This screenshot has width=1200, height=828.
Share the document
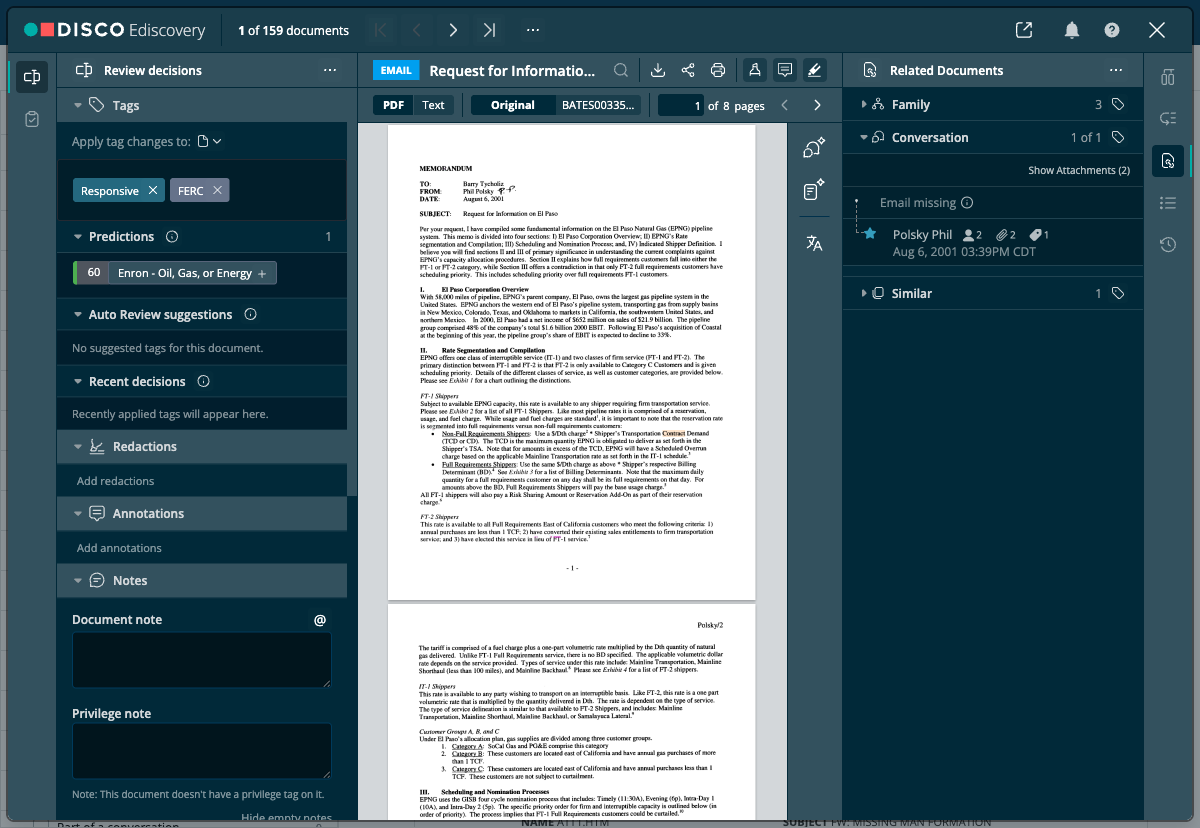click(688, 70)
